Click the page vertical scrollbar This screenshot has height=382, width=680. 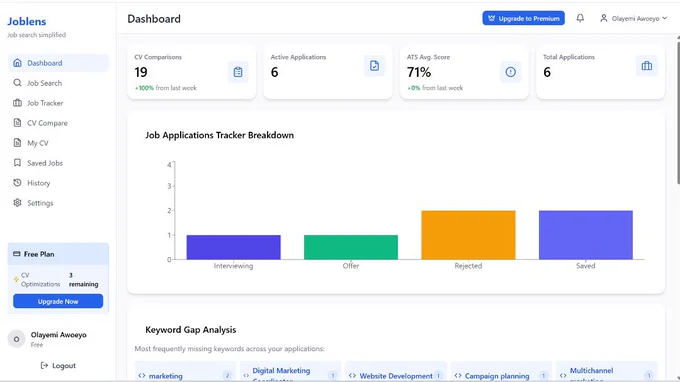(x=678, y=113)
